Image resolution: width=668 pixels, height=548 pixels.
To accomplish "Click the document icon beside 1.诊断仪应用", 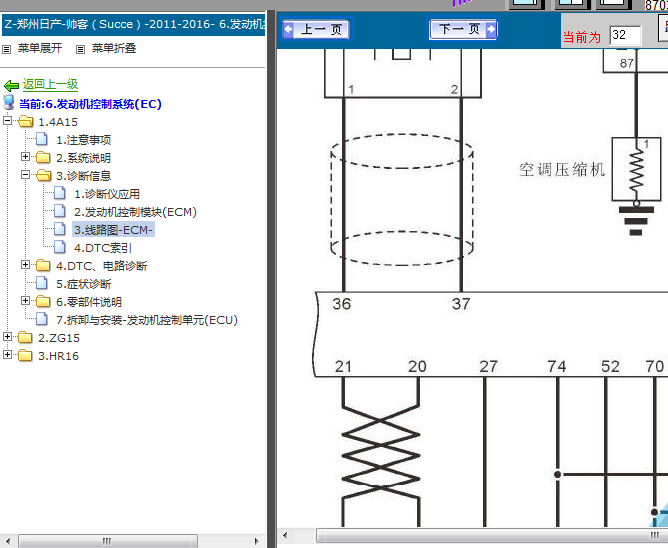I will tap(60, 193).
